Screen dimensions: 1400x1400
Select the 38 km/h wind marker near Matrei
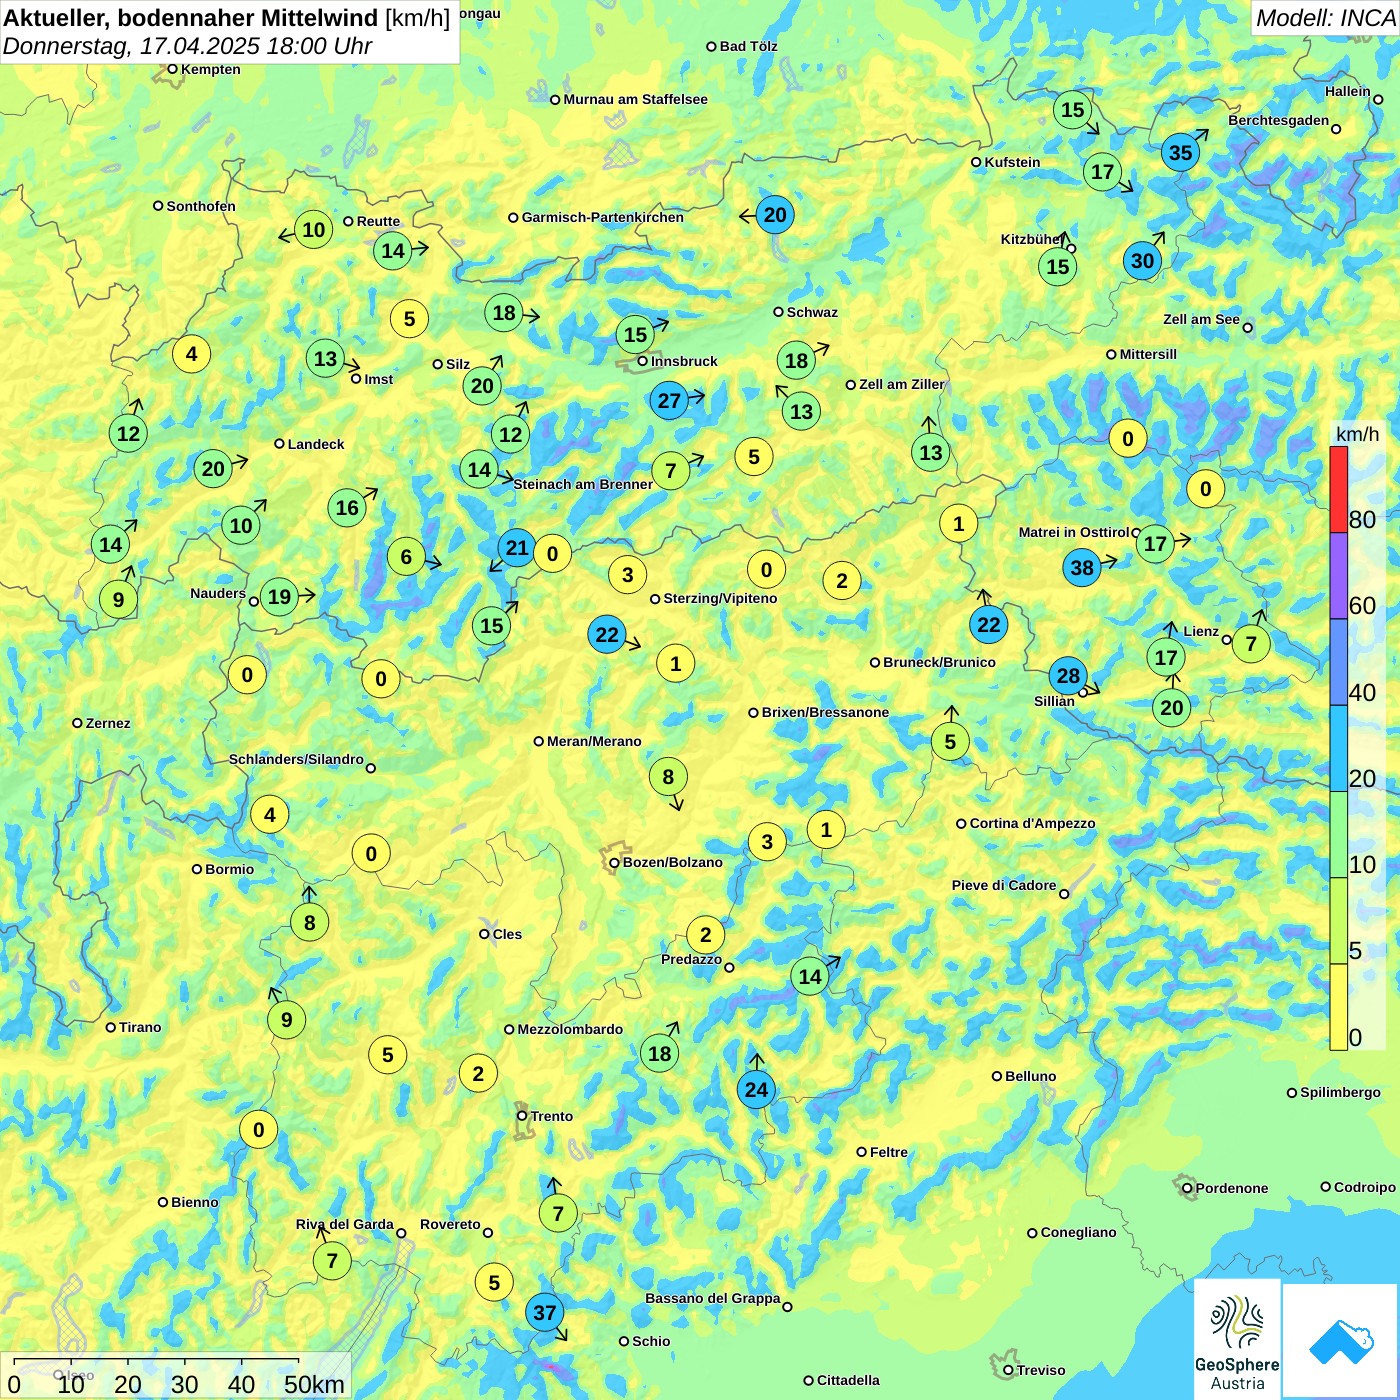pos(1082,568)
